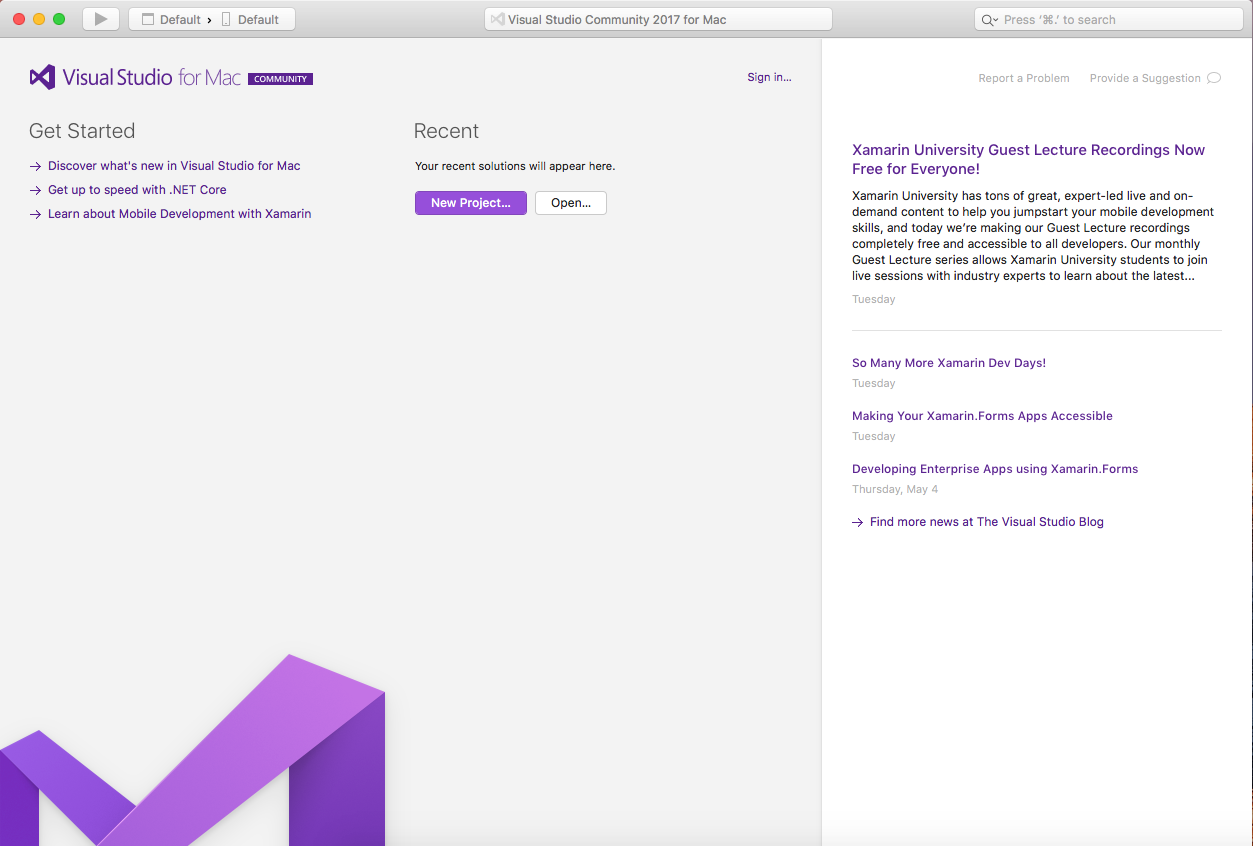The height and width of the screenshot is (846, 1253).
Task: Click the 'Recent' heading text
Action: (446, 131)
